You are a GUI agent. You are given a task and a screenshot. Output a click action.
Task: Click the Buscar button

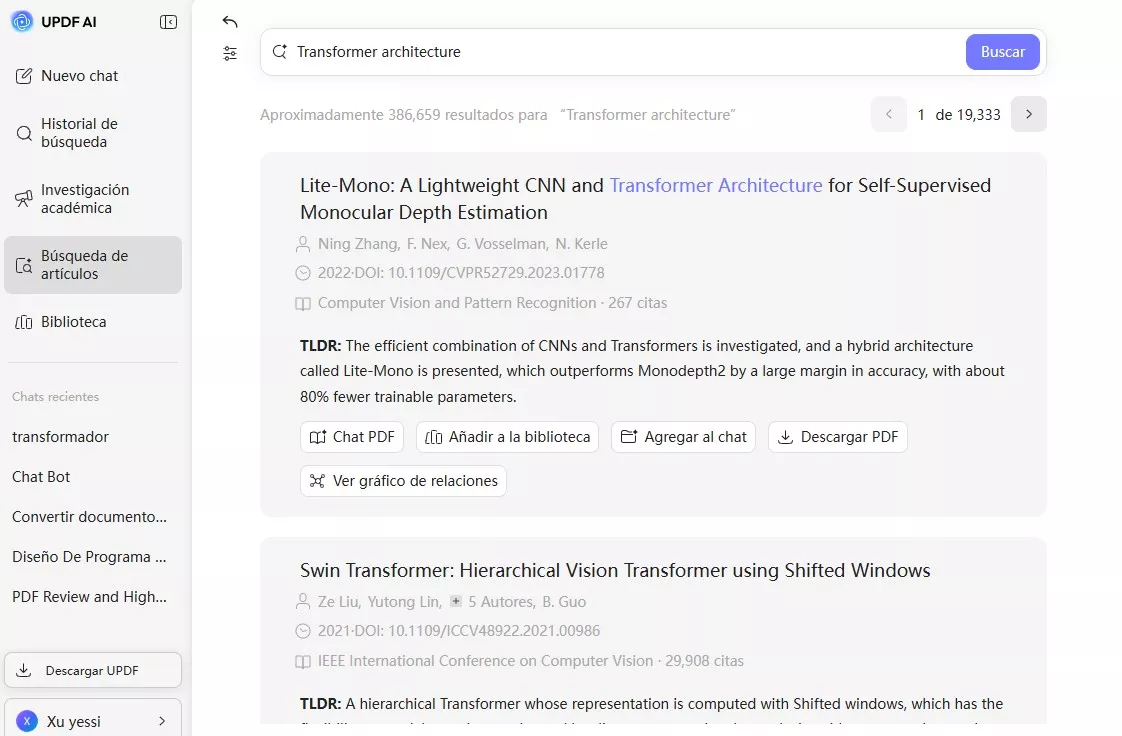click(1002, 52)
